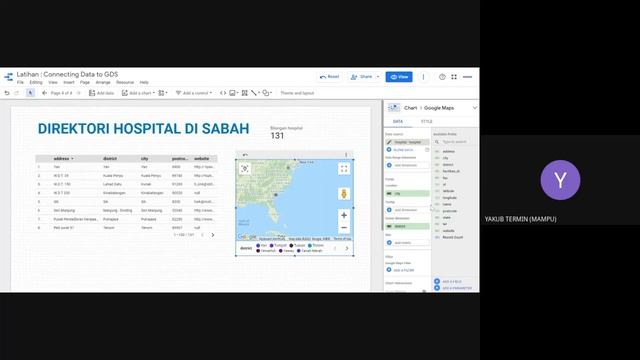Zoom in on the map
Image resolution: width=640 pixels, height=360 pixels.
[344, 215]
